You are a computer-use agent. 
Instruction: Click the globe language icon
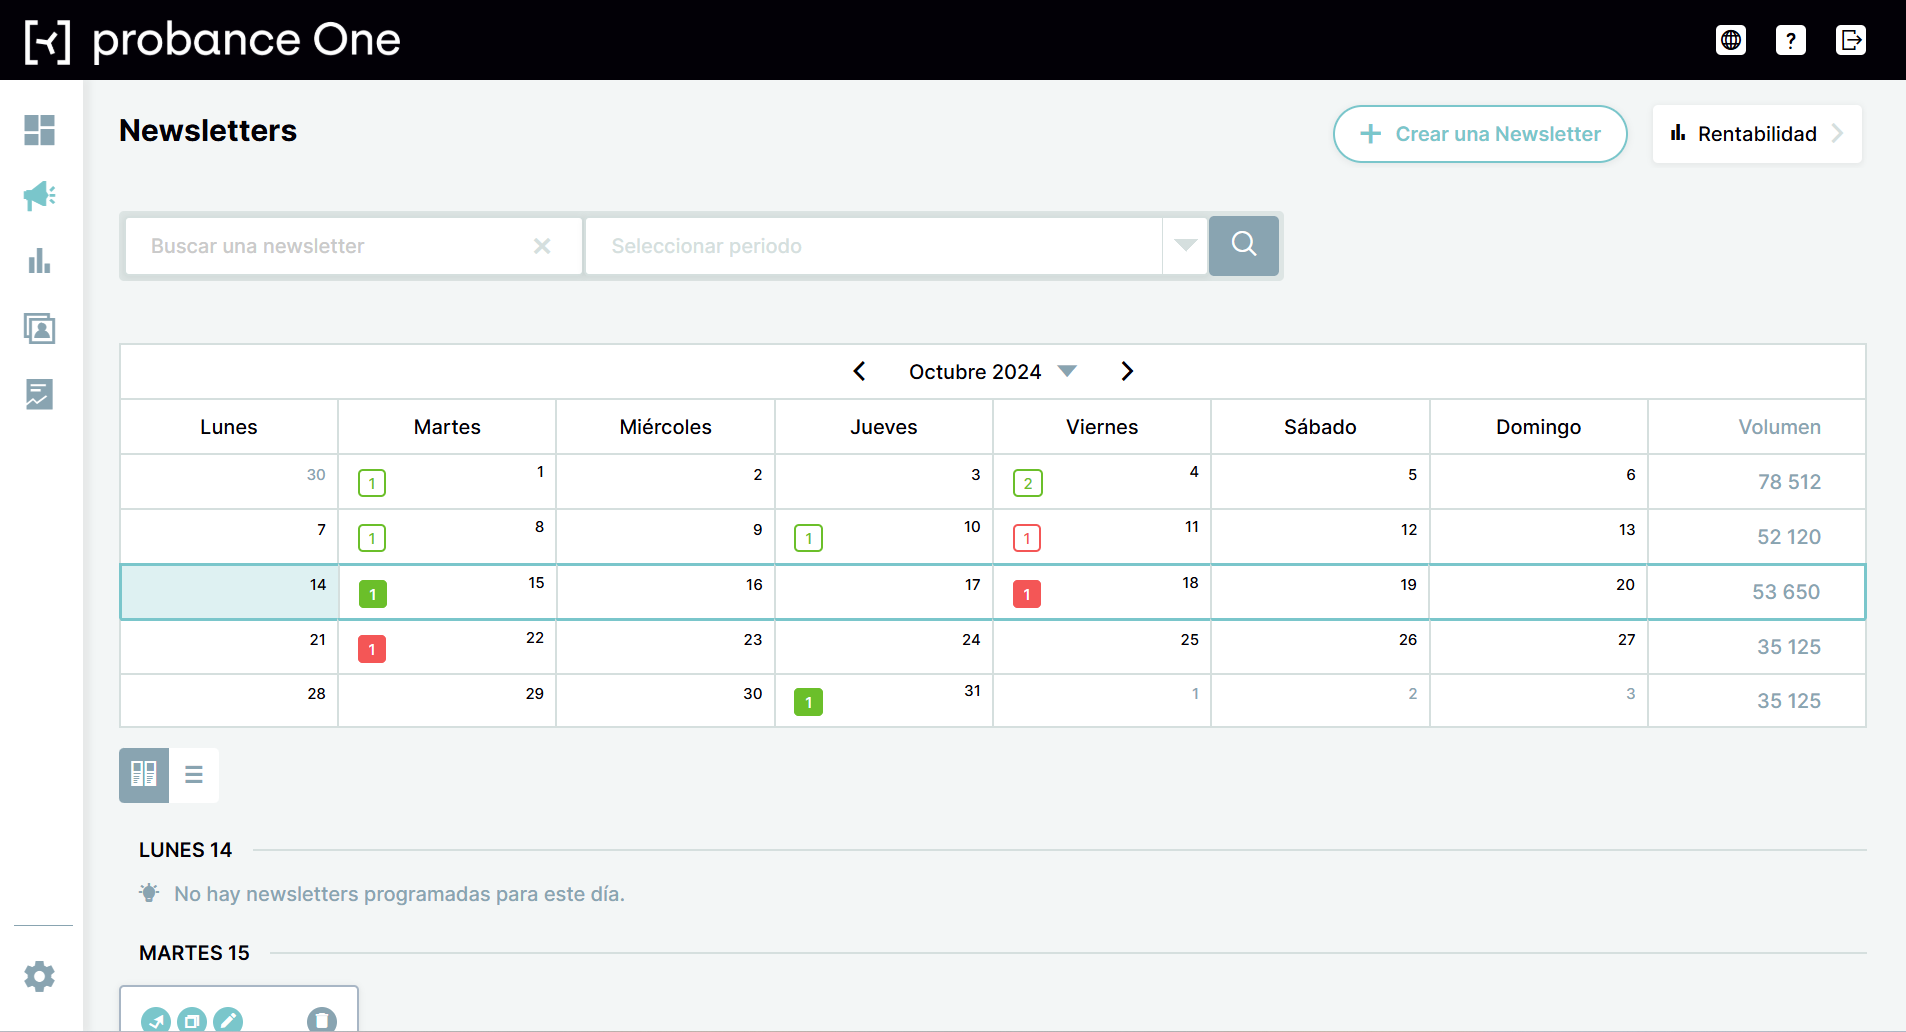1731,40
